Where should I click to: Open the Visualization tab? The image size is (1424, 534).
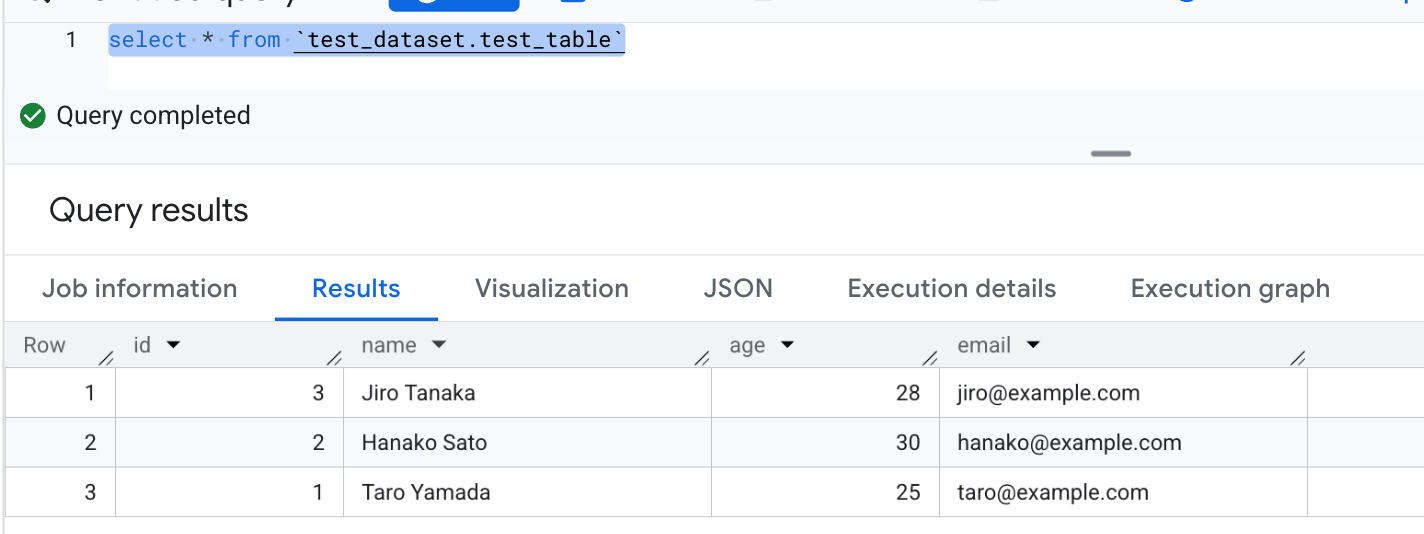point(551,289)
